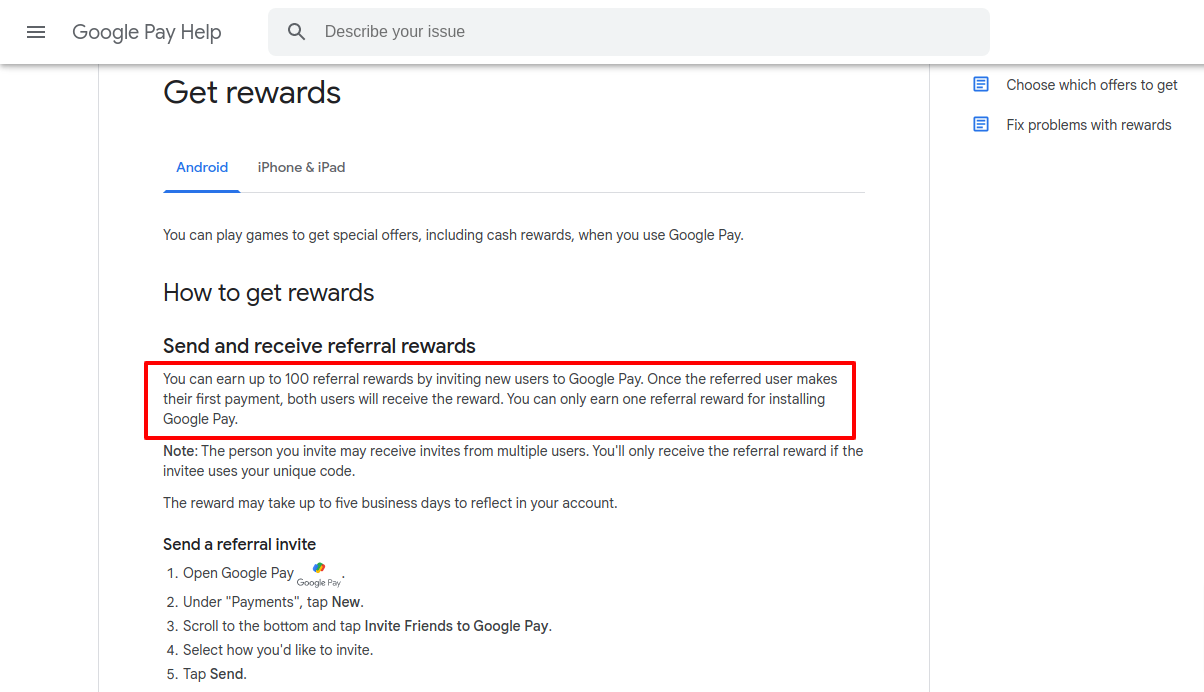Click the search magnifier icon
The width and height of the screenshot is (1204, 692).
[x=296, y=32]
